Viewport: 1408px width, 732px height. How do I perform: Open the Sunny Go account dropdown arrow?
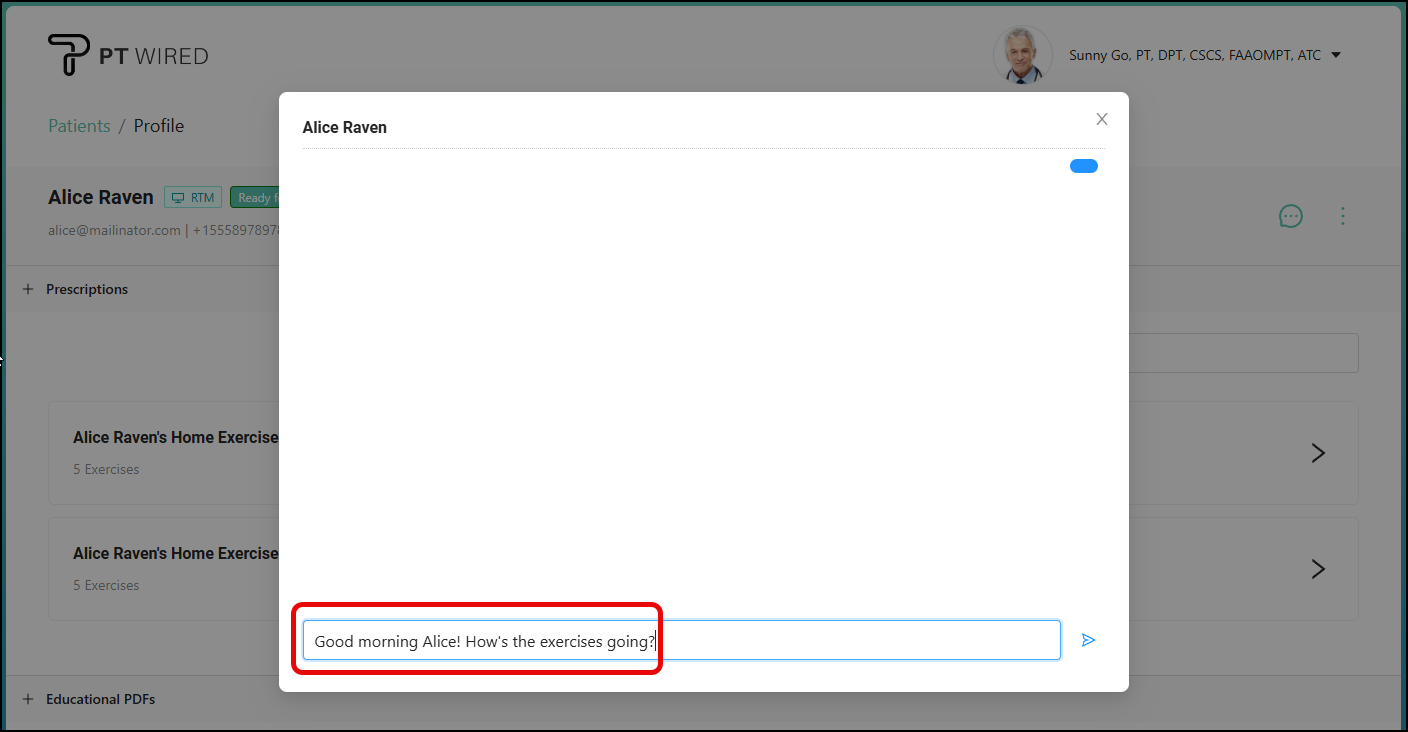pyautogui.click(x=1336, y=55)
